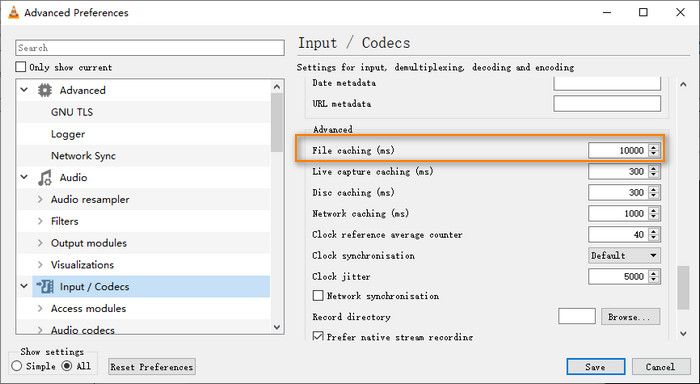Select the Simple settings radio button
The image size is (700, 384).
[x=17, y=366]
